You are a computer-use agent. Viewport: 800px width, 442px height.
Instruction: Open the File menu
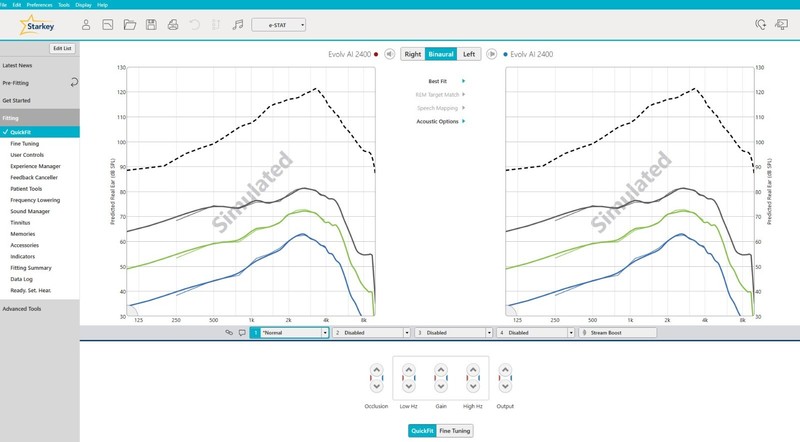pos(3,5)
